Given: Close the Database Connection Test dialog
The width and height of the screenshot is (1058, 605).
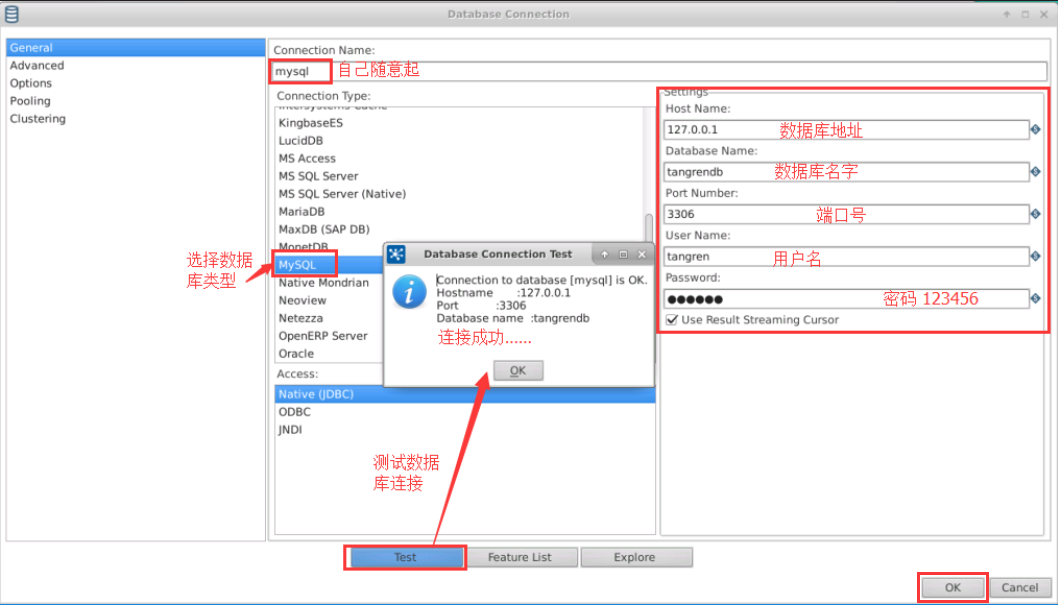Looking at the screenshot, I should (642, 254).
